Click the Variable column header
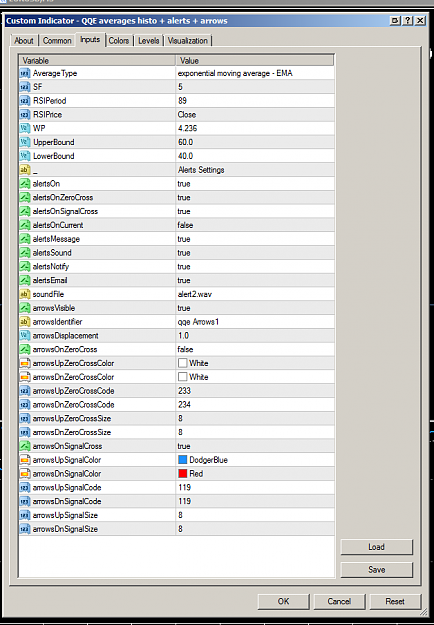Viewport: 434px width, 625px height. [x=97, y=61]
